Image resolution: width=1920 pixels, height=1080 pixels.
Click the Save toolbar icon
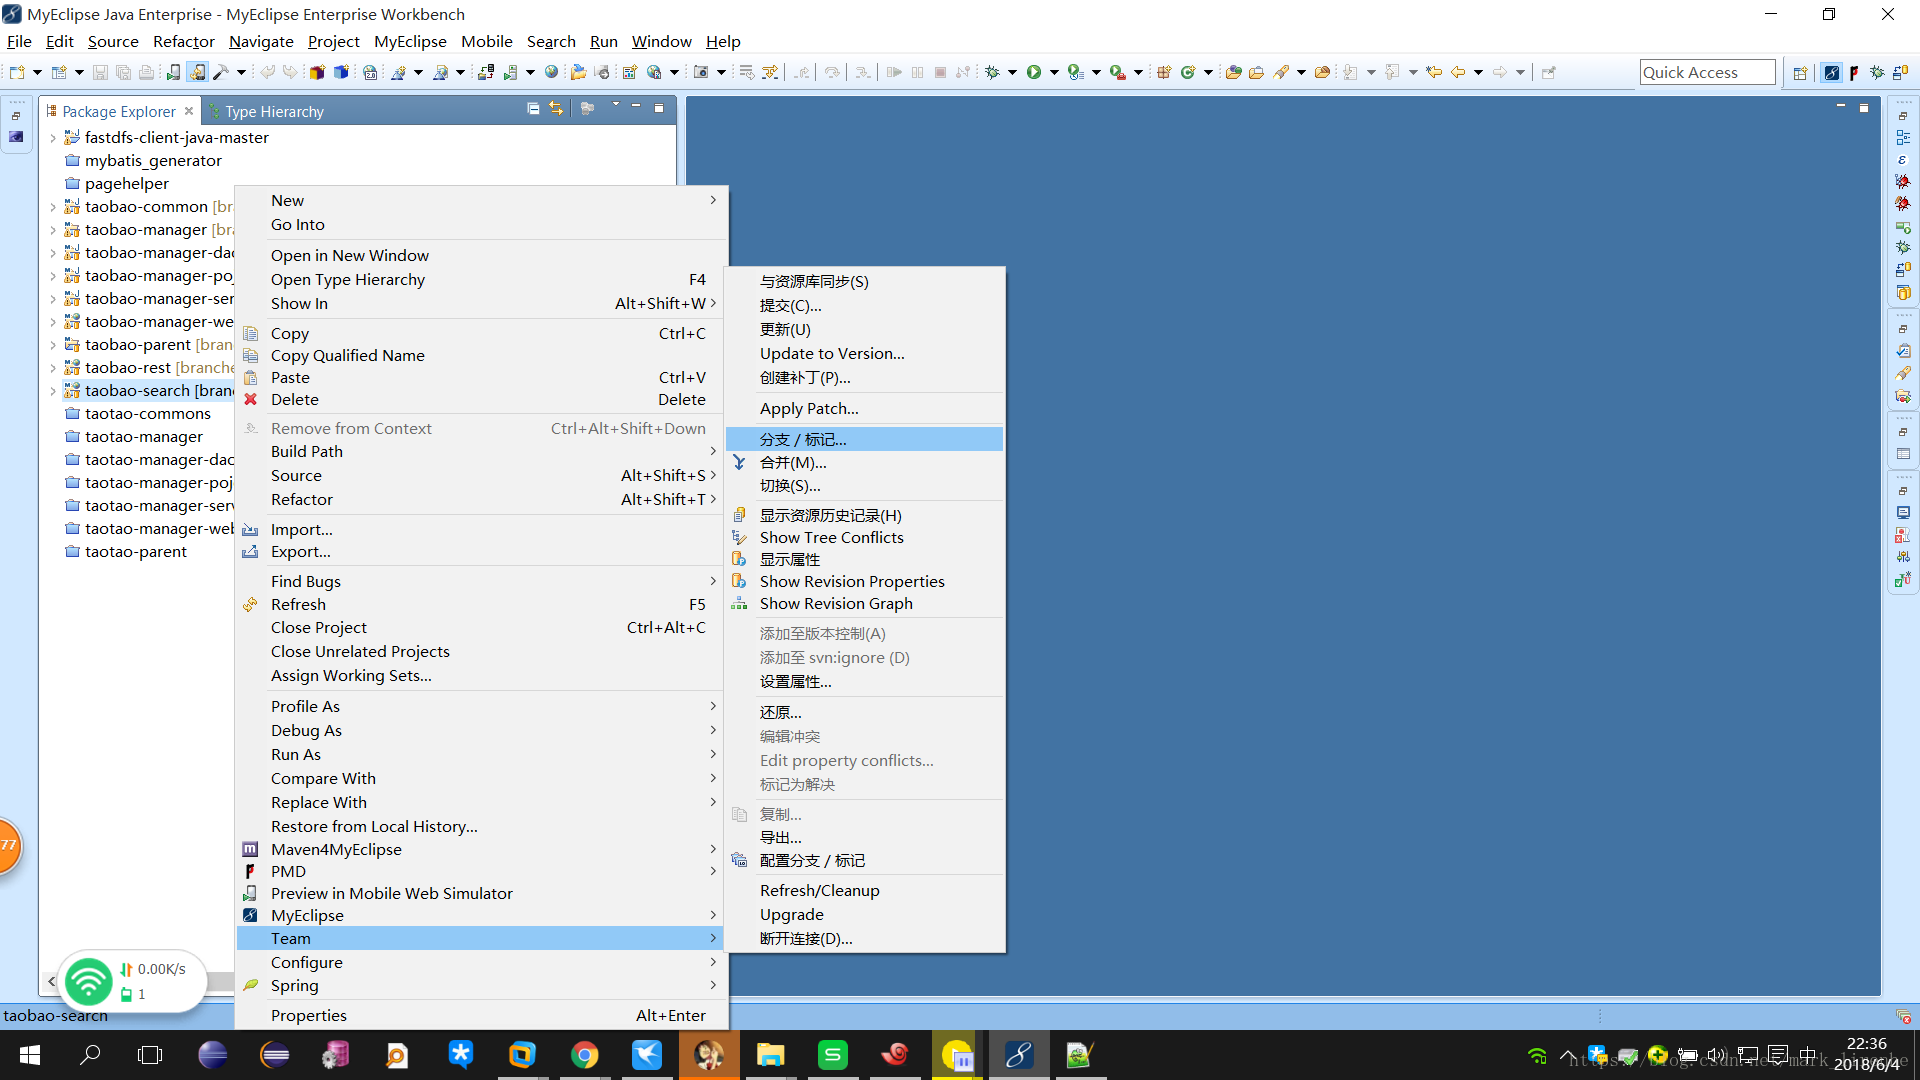pos(100,72)
